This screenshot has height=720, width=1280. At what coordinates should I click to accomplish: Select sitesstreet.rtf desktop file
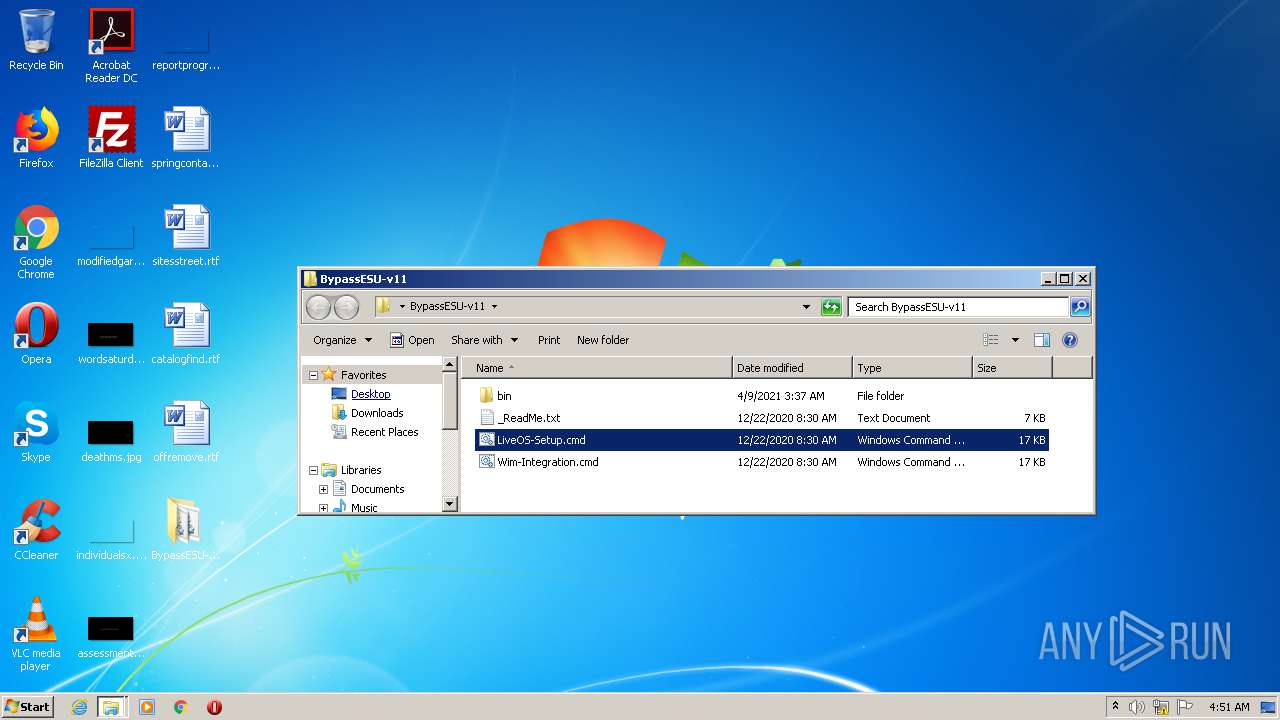[186, 236]
